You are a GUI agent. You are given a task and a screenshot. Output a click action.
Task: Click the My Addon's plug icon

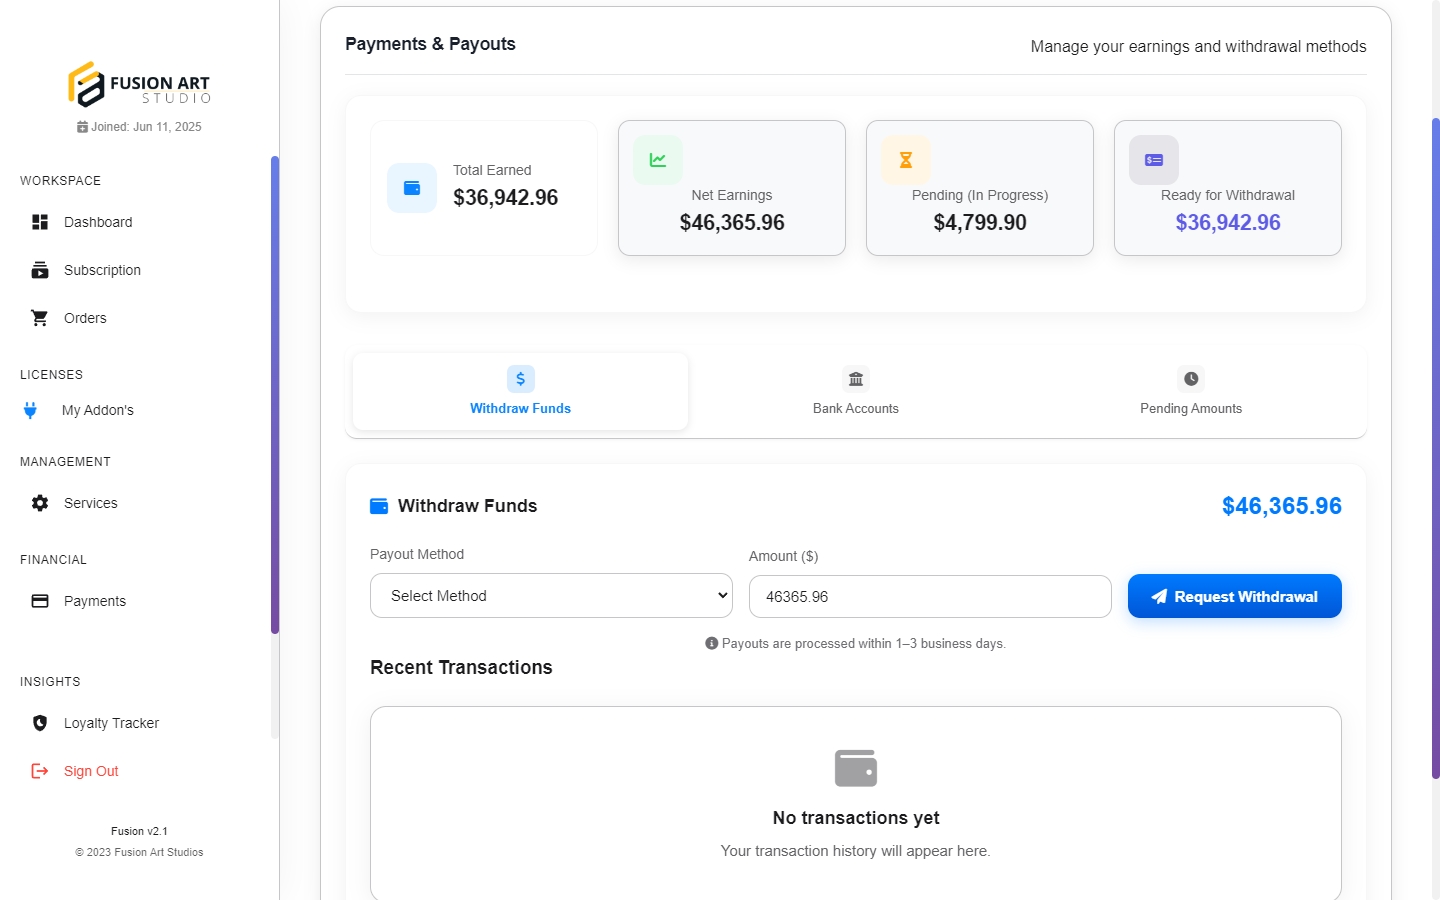pos(31,410)
